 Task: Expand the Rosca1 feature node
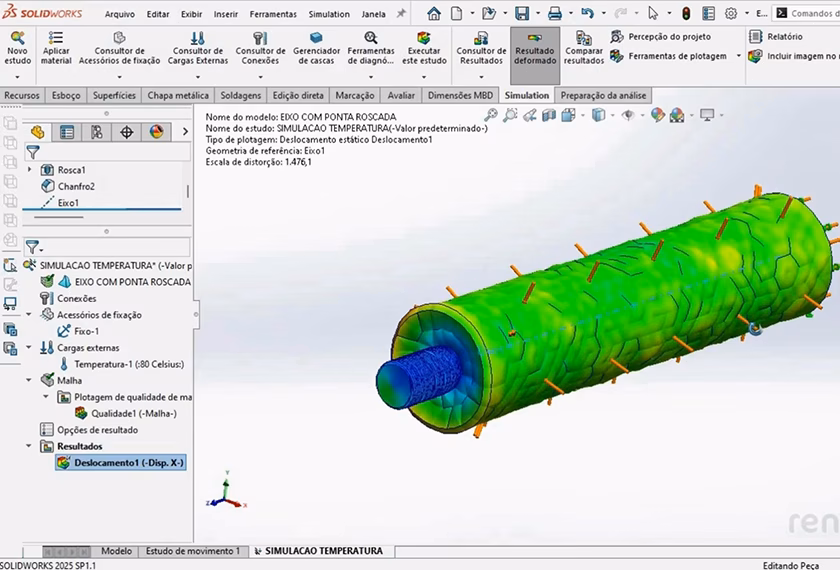pos(30,170)
